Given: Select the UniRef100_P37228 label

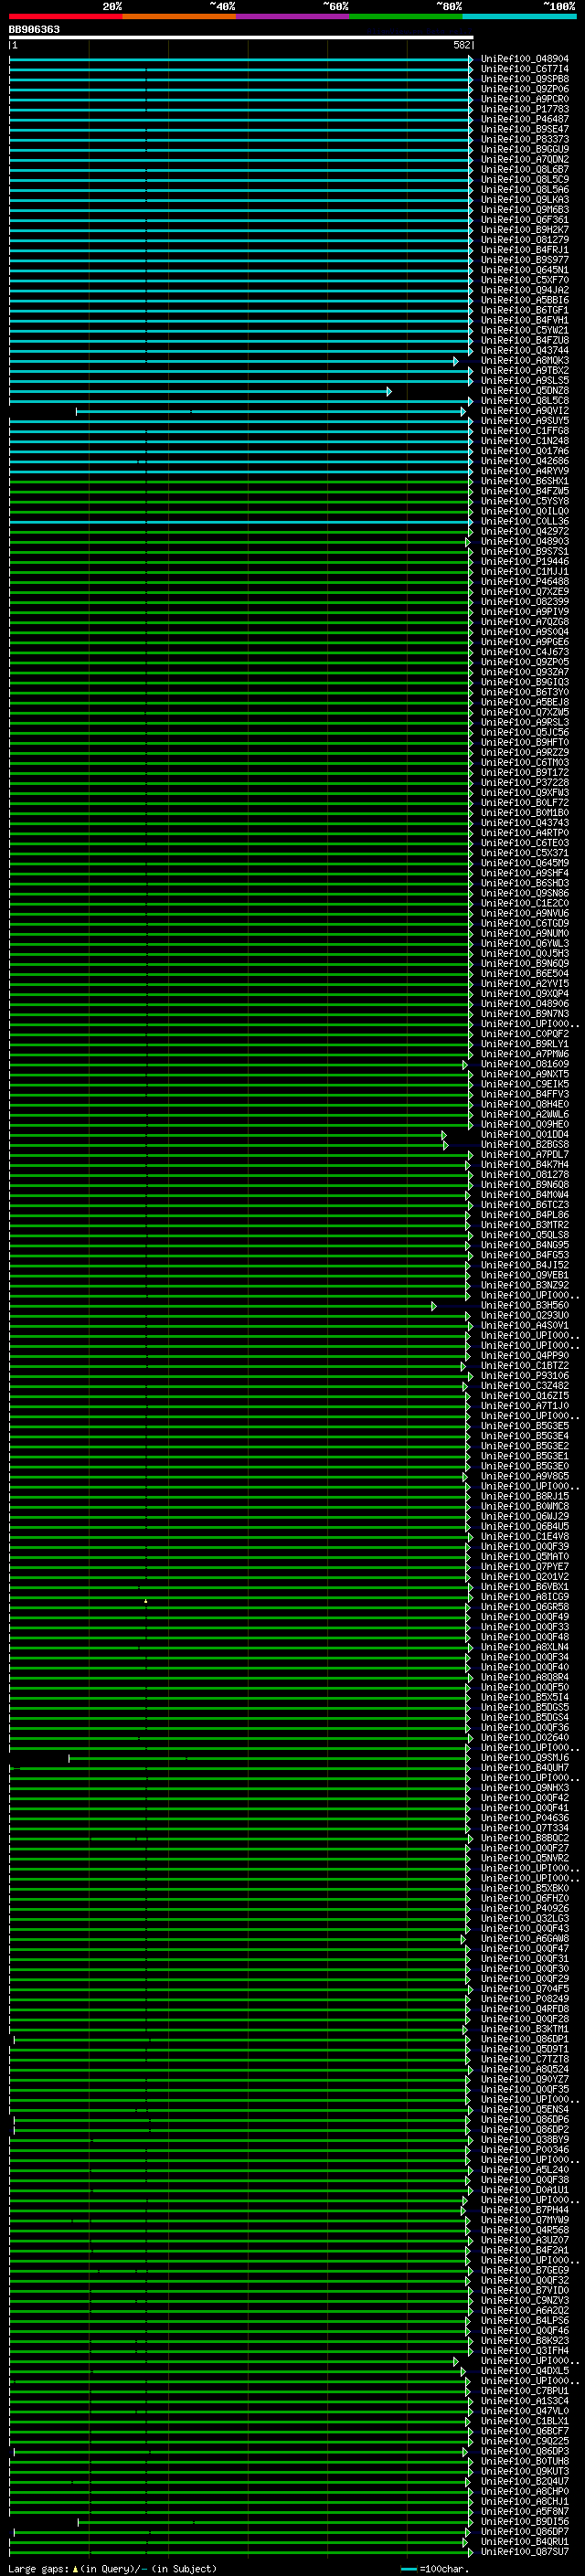Looking at the screenshot, I should coord(525,783).
